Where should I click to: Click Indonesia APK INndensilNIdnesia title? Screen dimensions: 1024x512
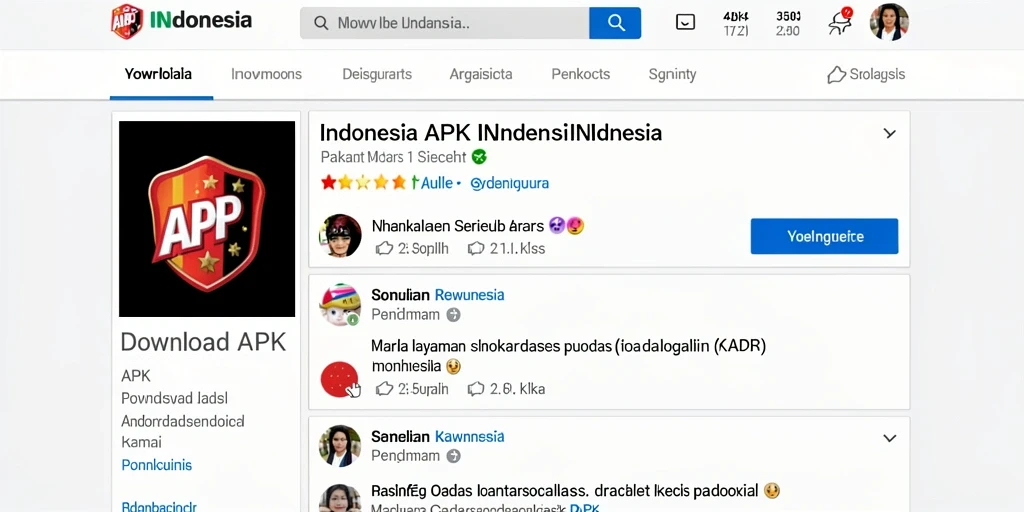(x=490, y=133)
